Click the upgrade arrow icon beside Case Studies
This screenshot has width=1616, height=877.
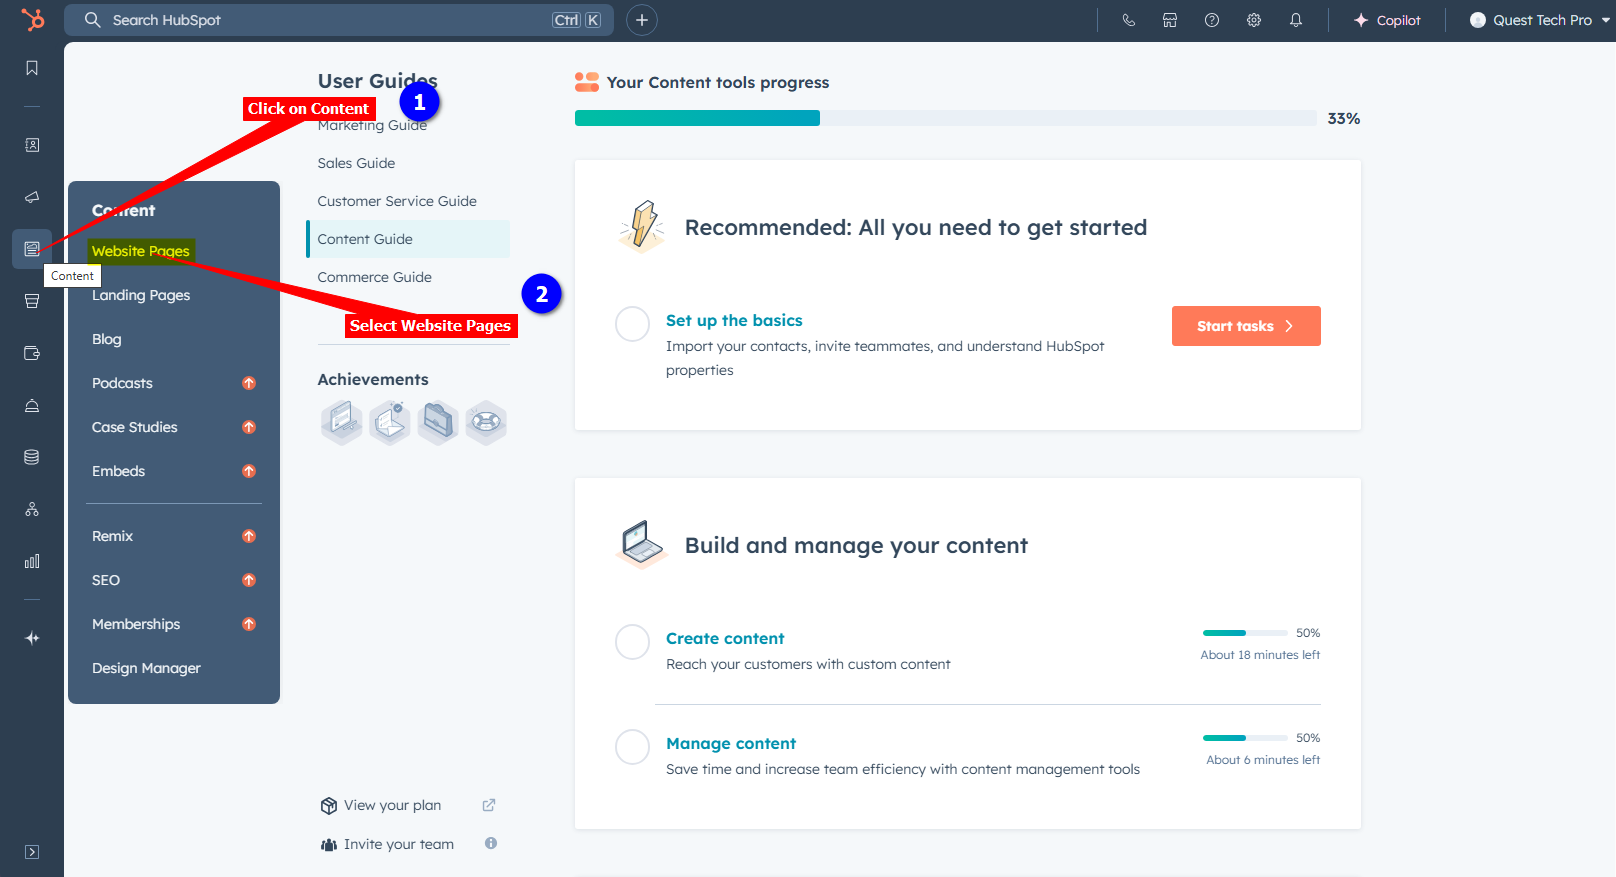[x=249, y=427]
